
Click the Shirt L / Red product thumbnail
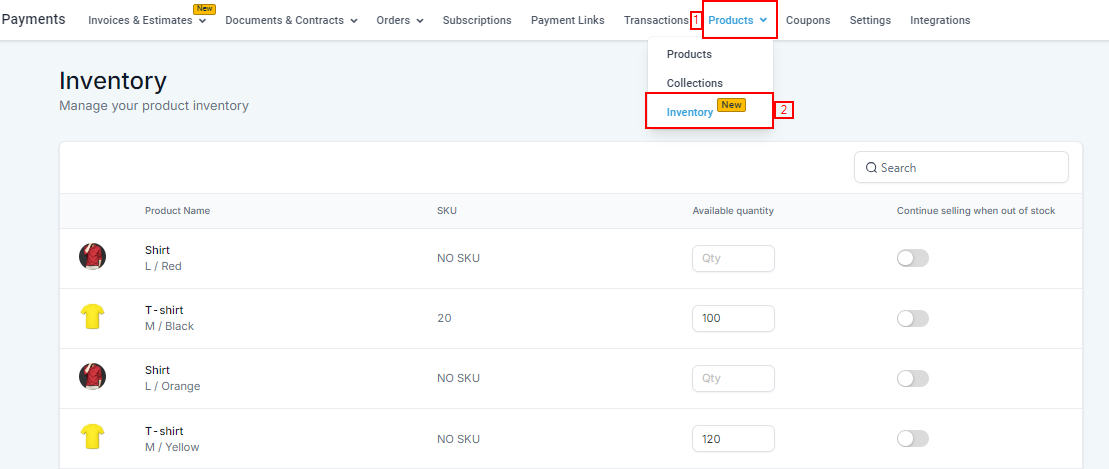click(93, 257)
